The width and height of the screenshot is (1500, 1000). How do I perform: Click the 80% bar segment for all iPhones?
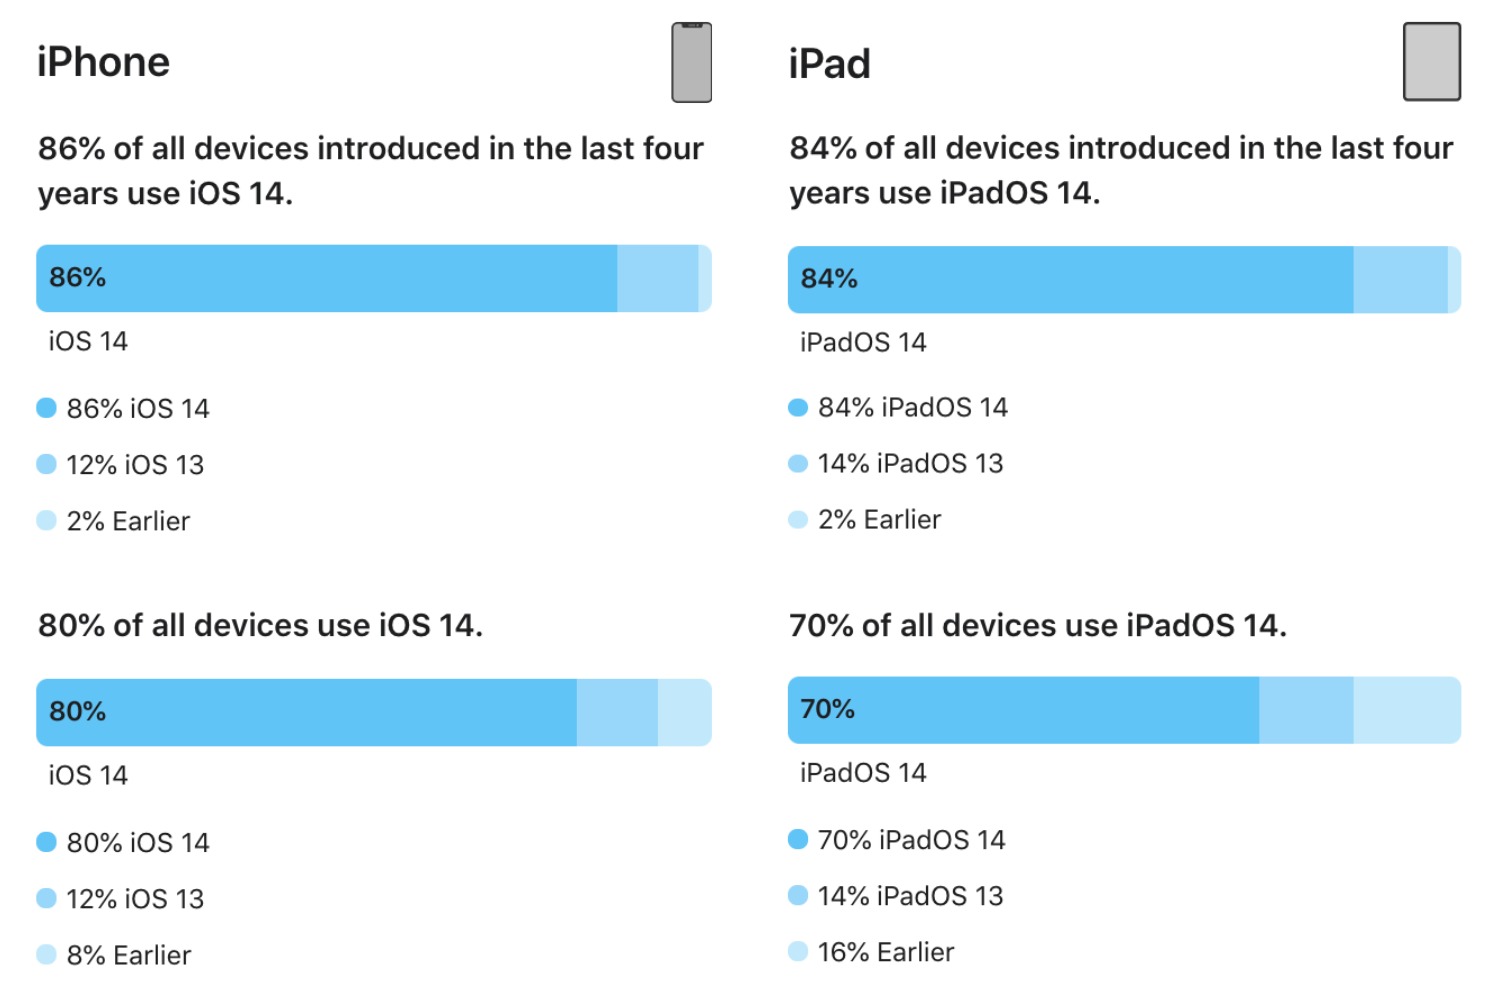307,712
